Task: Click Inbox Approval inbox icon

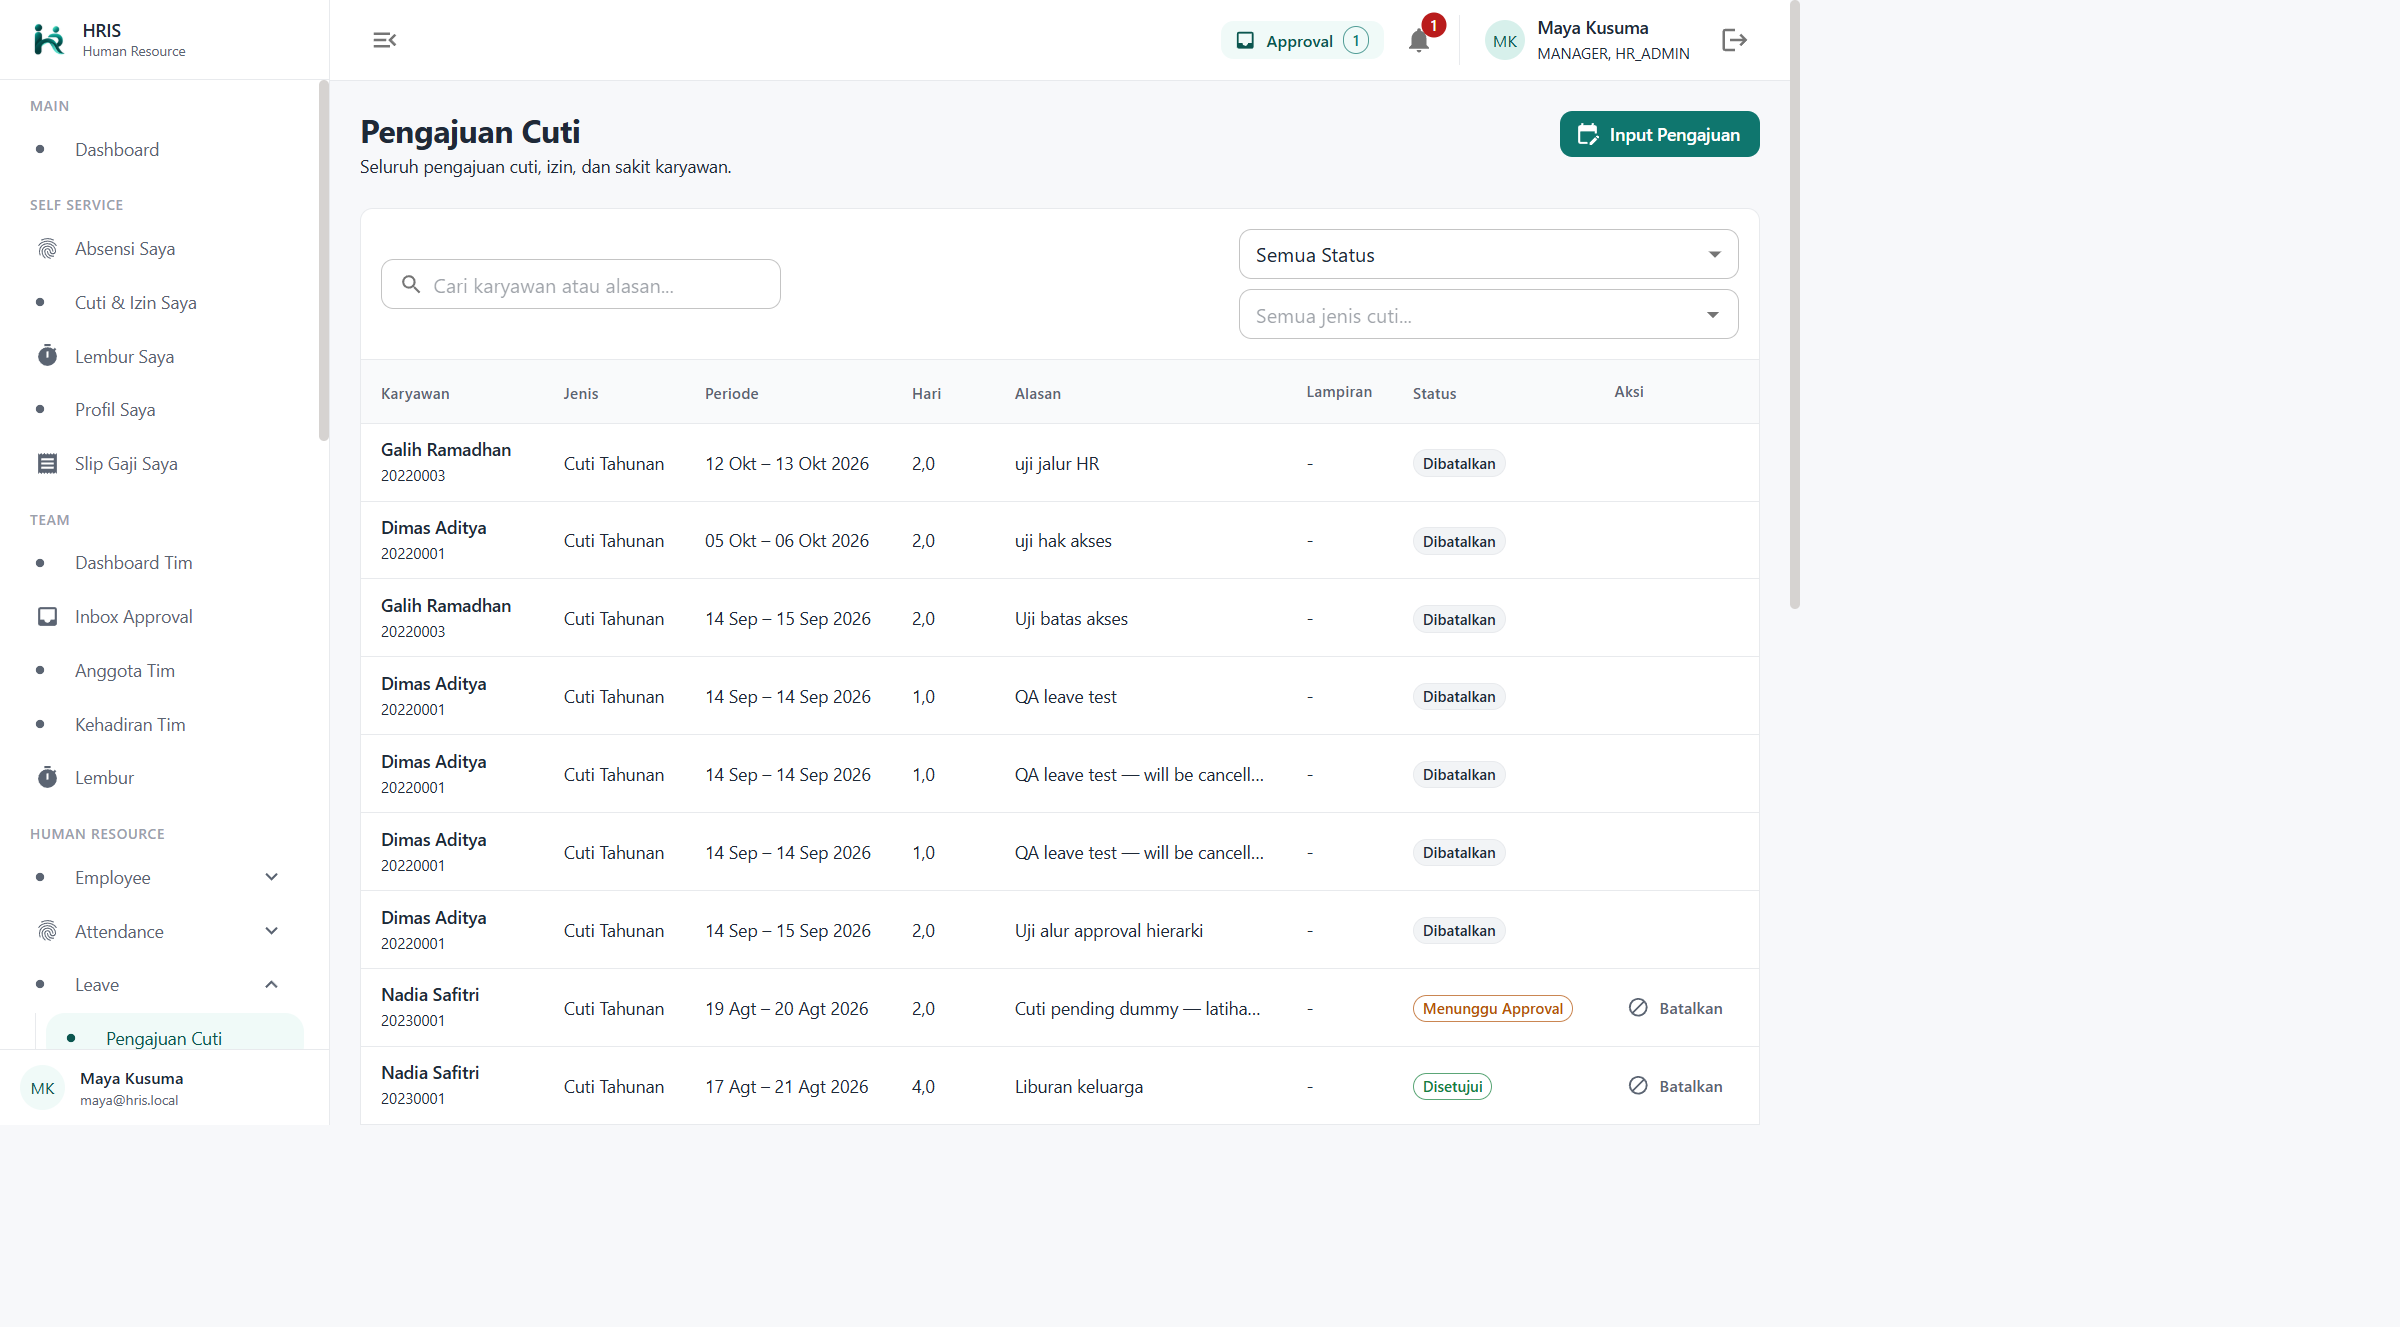Action: [47, 617]
